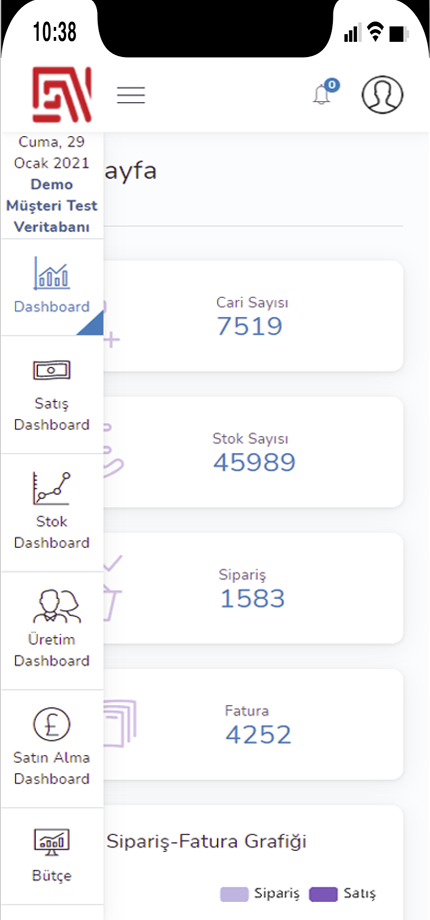The width and height of the screenshot is (430, 920).
Task: Open Üretim Dashboard people icon
Action: tap(57, 607)
